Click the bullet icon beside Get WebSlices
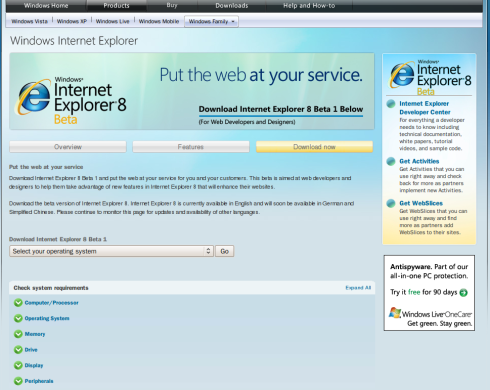The width and height of the screenshot is (490, 390). click(x=391, y=203)
